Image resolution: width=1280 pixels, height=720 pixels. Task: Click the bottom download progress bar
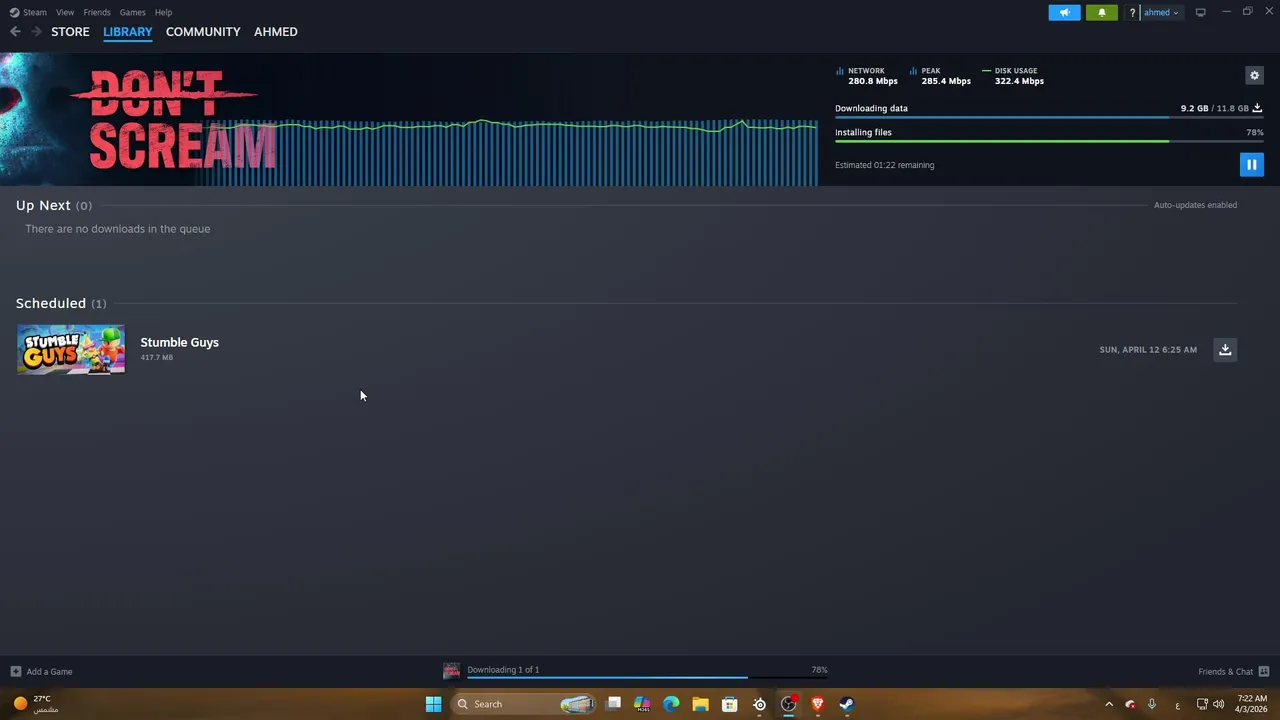647,678
